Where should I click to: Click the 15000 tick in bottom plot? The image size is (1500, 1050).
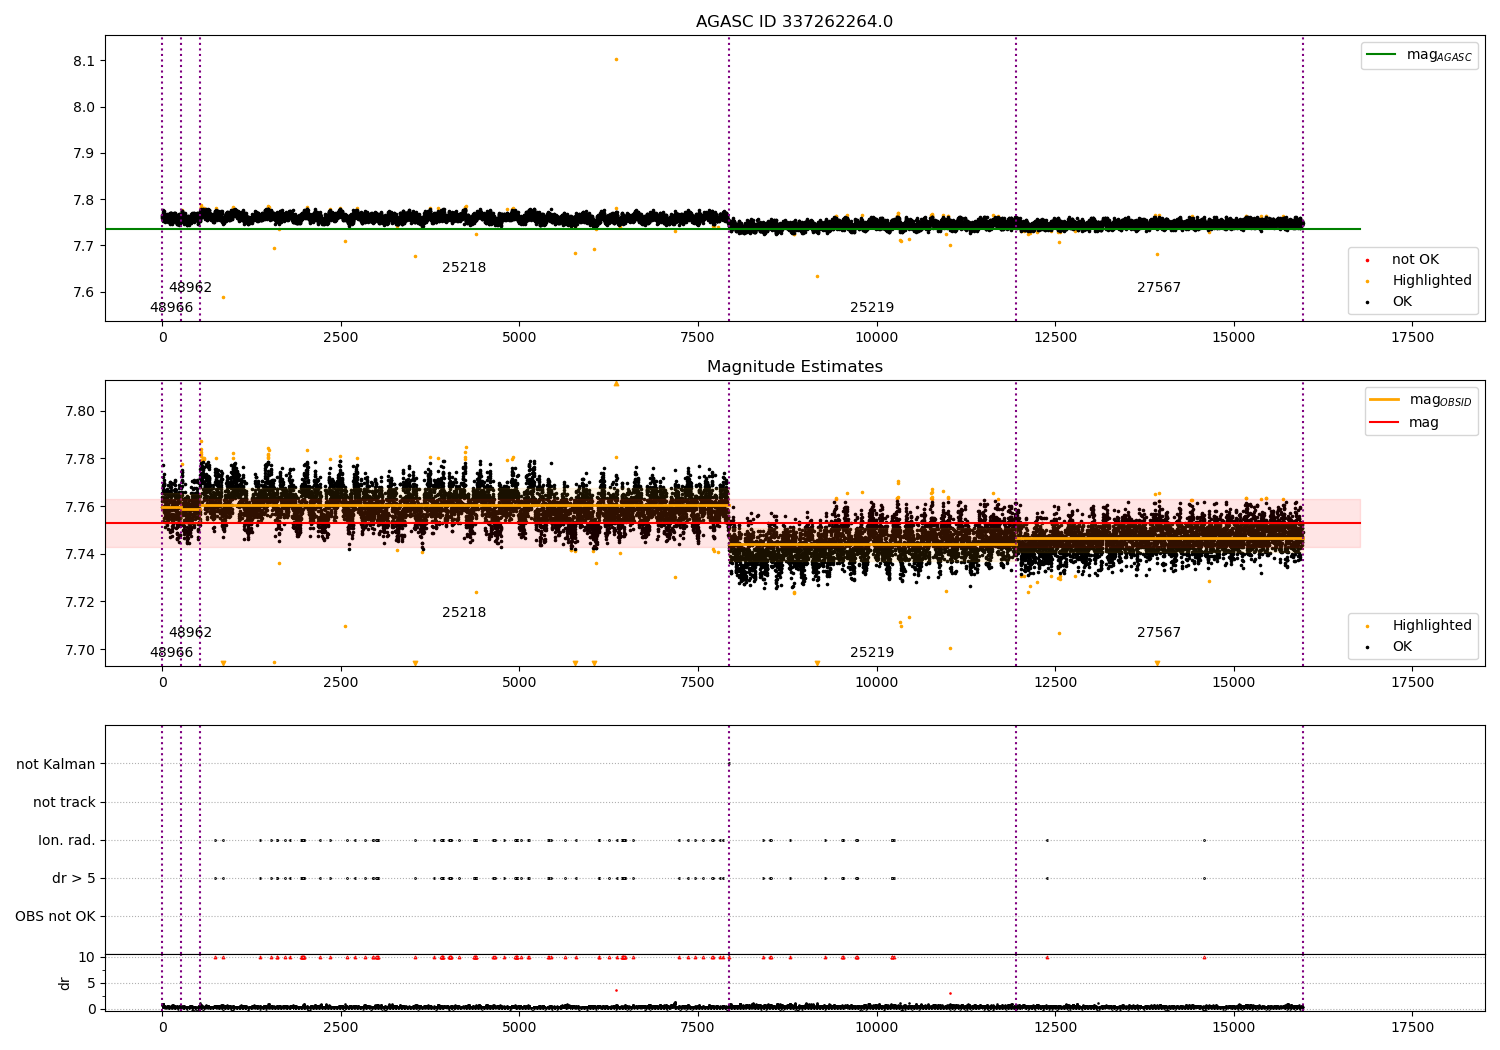pyautogui.click(x=1234, y=1027)
